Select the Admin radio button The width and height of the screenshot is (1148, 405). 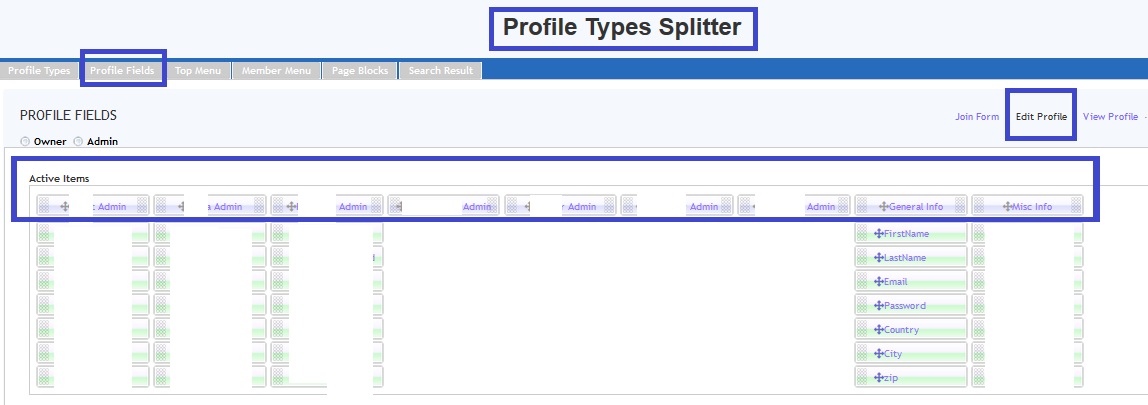(78, 142)
